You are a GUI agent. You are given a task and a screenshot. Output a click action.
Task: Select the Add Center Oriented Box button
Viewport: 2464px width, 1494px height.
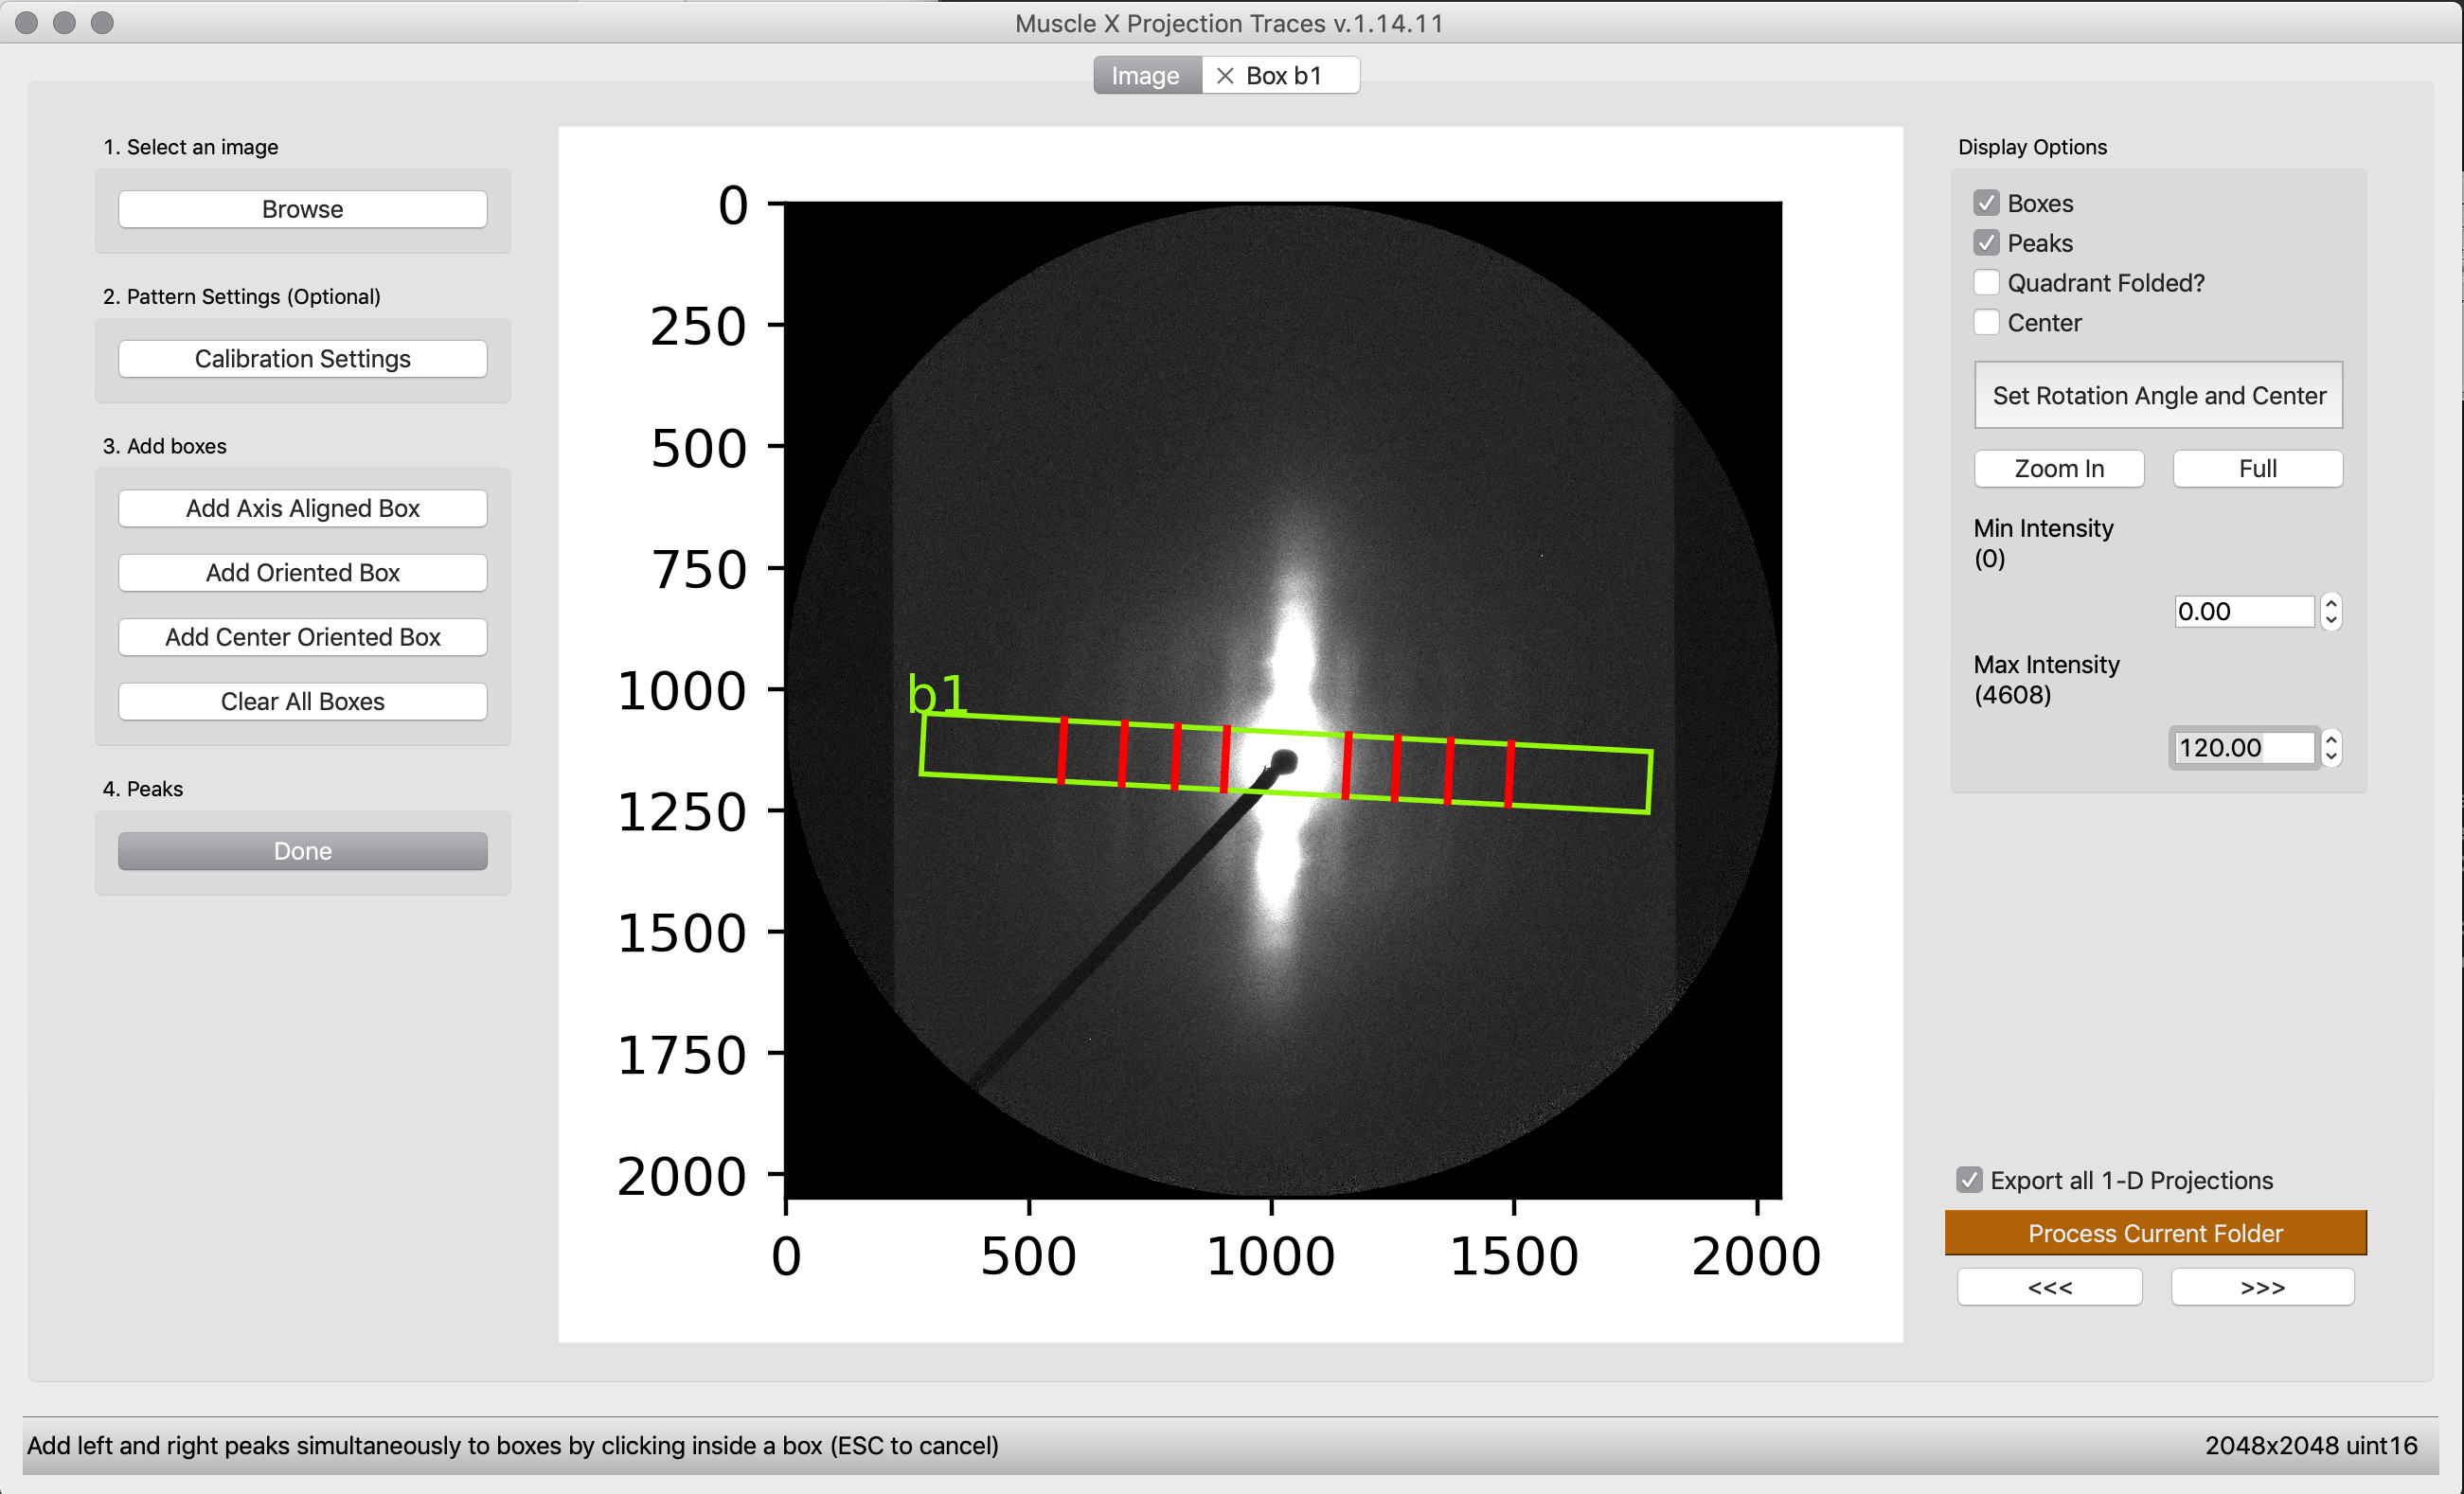coord(303,637)
